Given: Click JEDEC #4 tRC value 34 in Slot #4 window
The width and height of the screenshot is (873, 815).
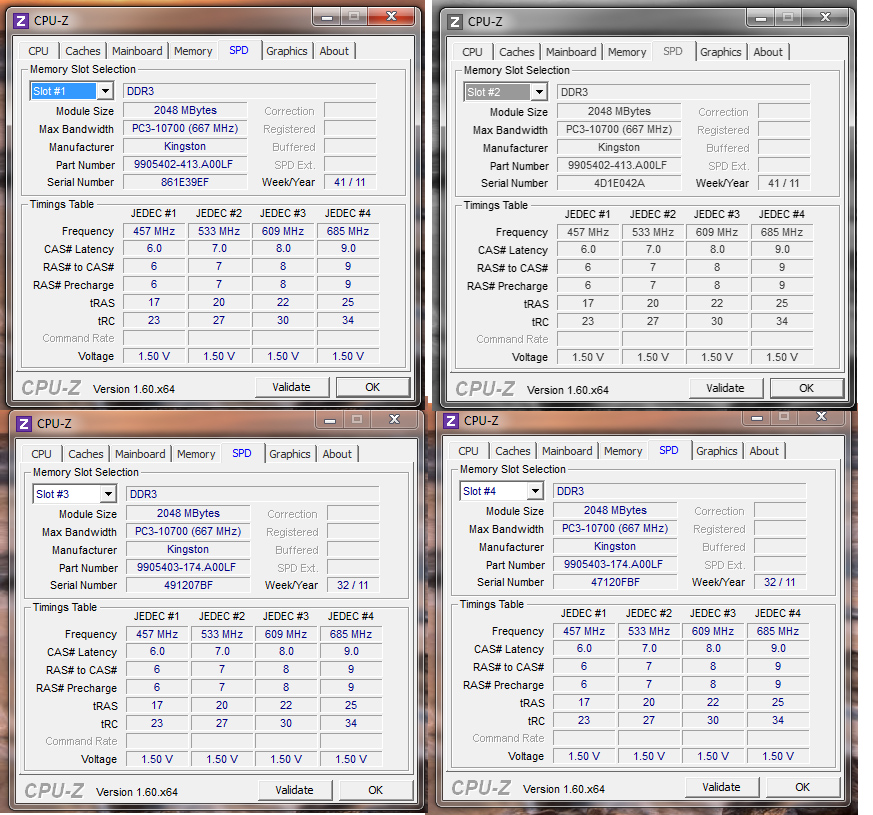Looking at the screenshot, I should tap(778, 720).
